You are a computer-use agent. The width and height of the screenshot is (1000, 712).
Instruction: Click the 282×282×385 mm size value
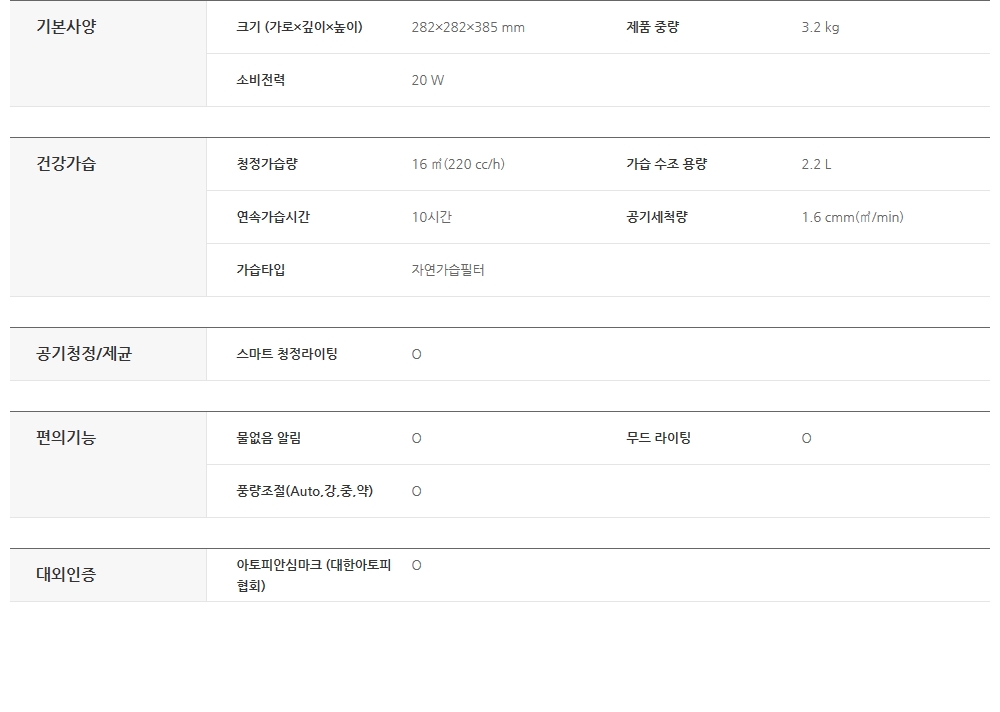click(x=468, y=27)
